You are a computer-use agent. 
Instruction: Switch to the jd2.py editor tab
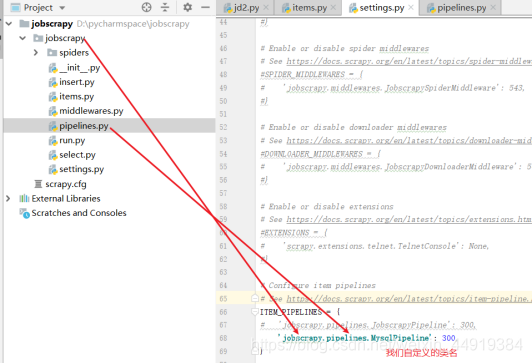coord(246,7)
